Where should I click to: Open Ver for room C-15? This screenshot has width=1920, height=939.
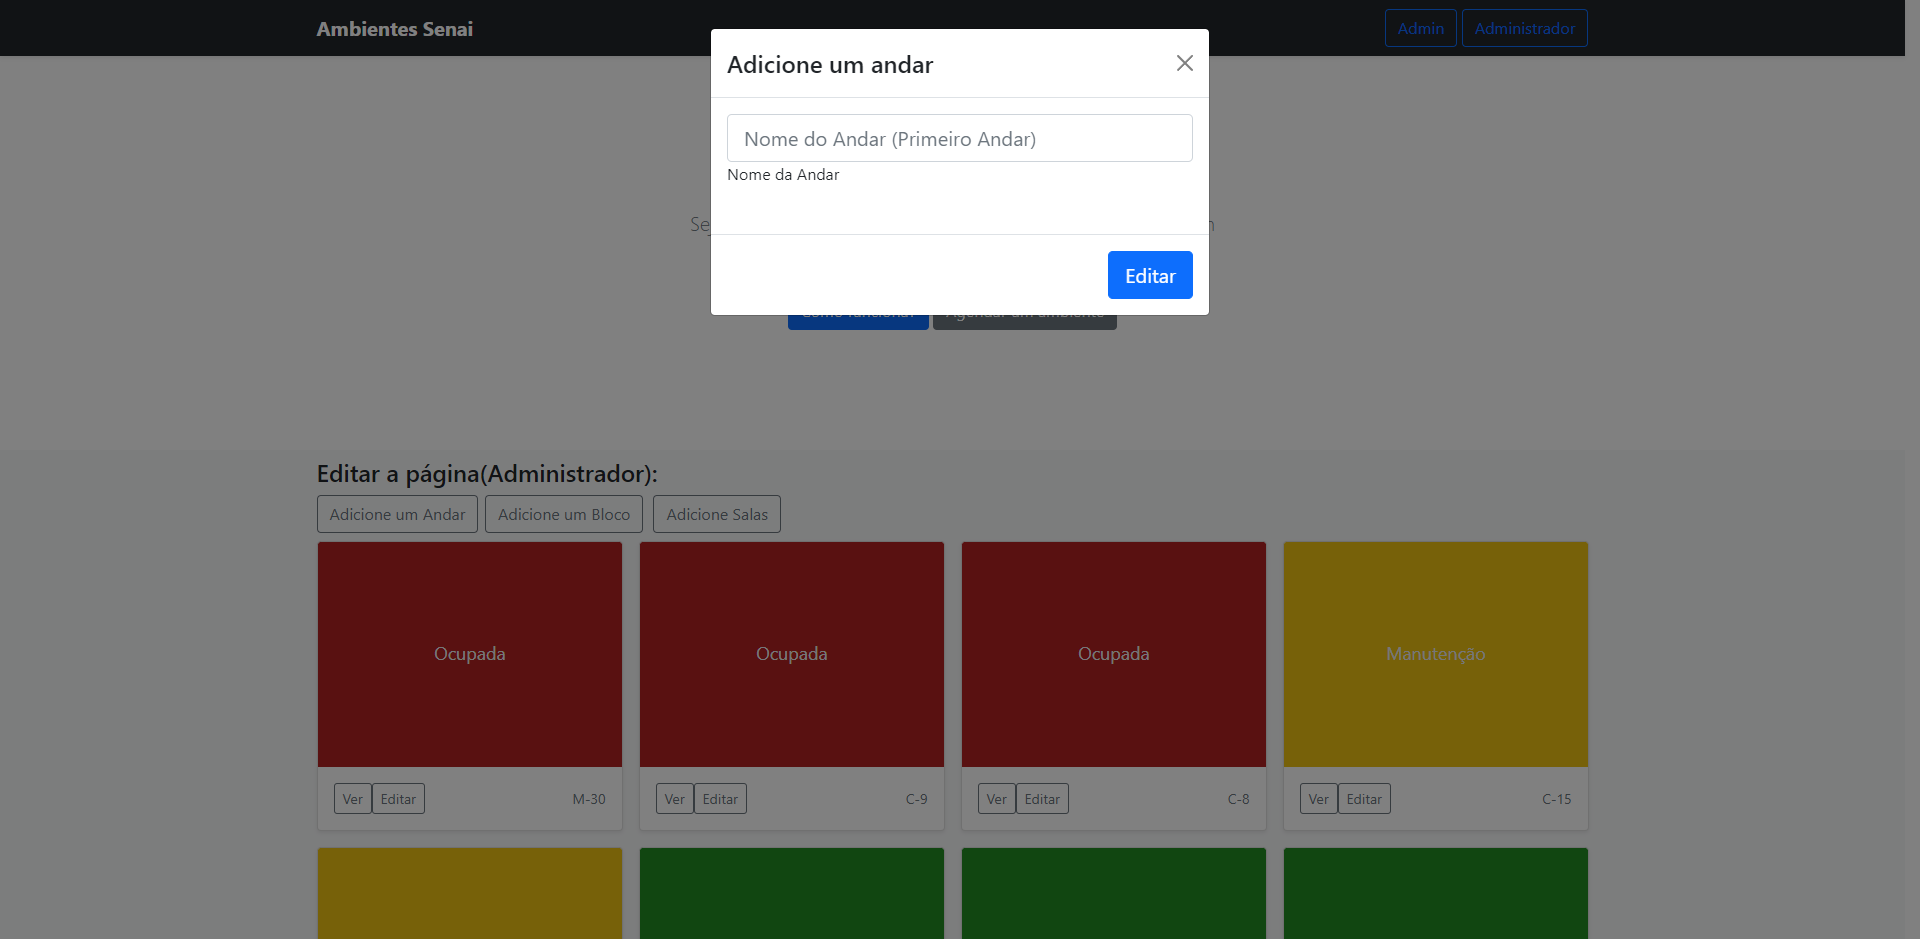coord(1318,799)
